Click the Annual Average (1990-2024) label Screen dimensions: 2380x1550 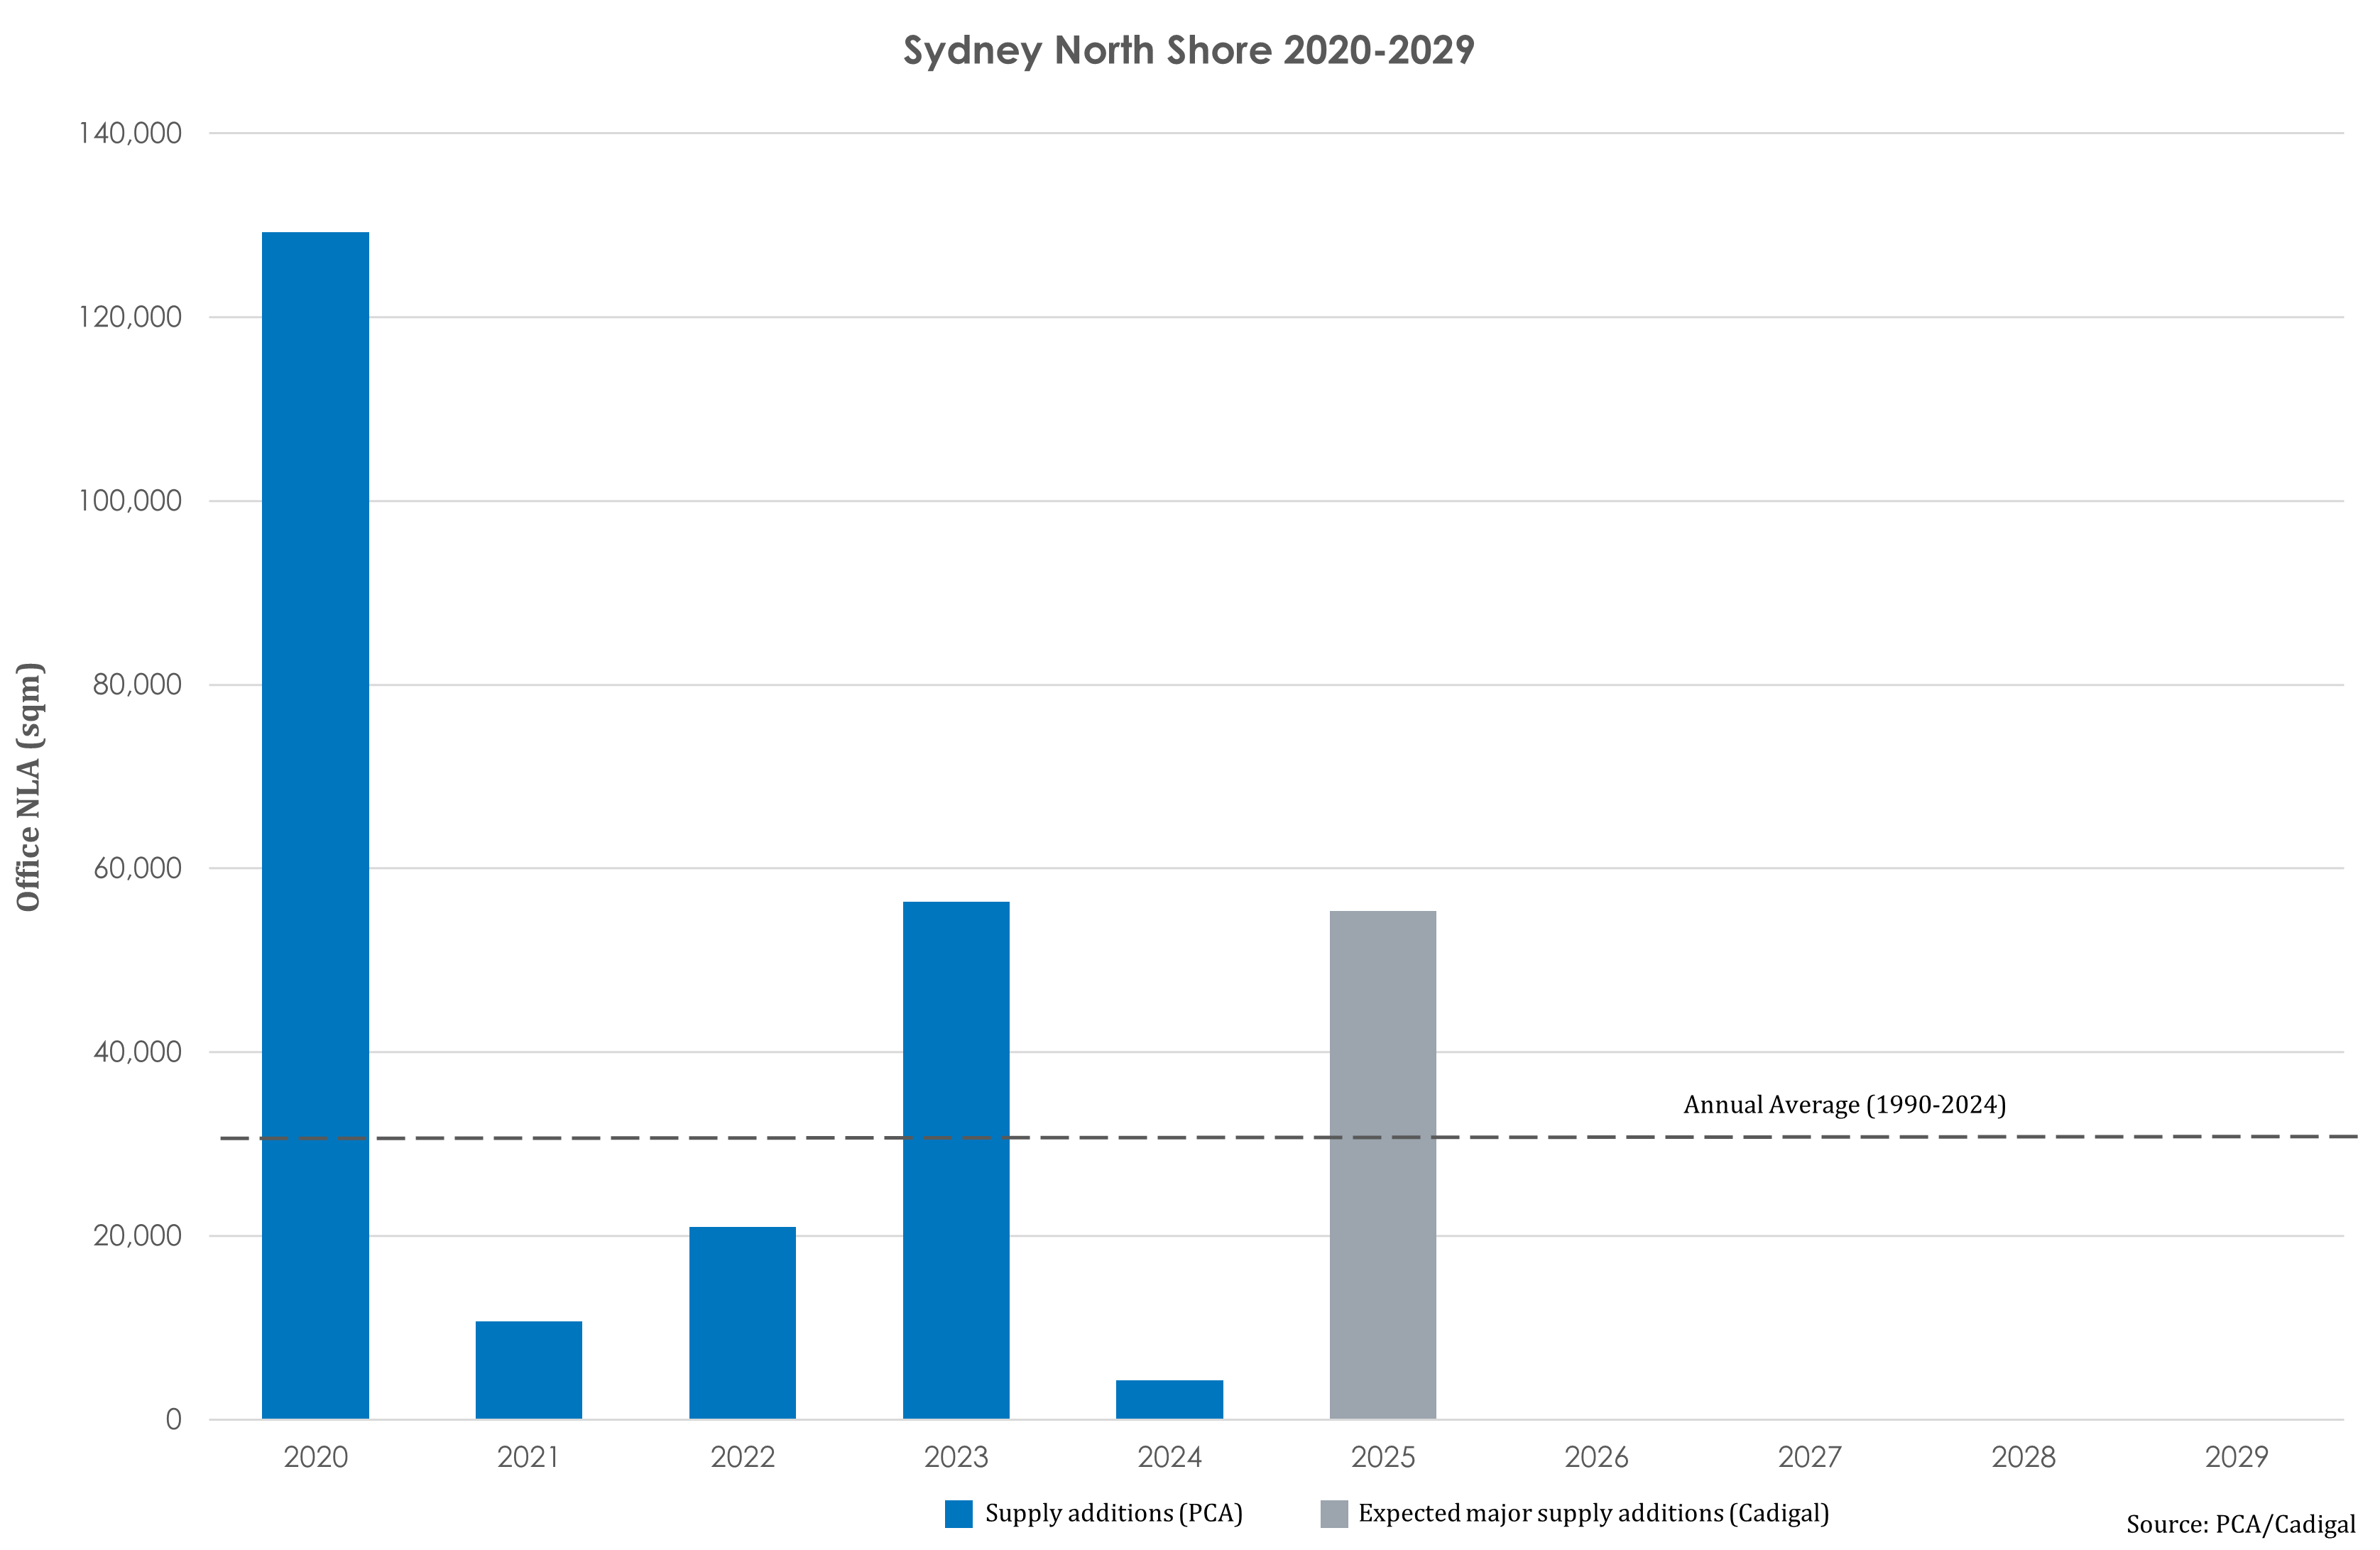(1844, 1104)
